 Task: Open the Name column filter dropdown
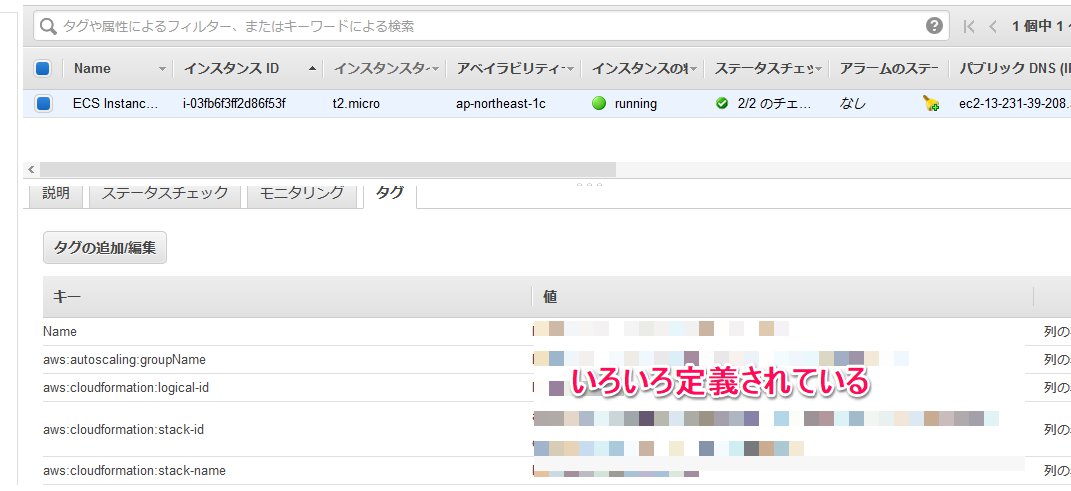coord(163,69)
